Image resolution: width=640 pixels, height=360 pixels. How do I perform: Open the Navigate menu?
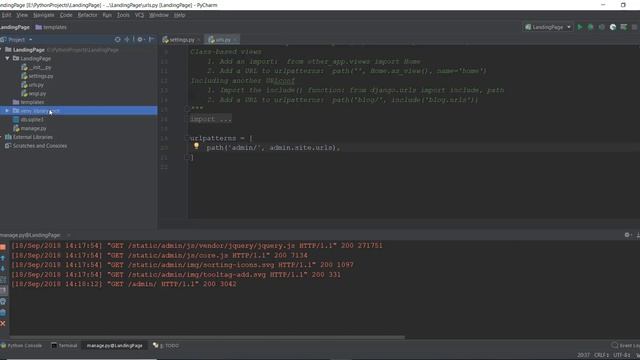tap(44, 15)
